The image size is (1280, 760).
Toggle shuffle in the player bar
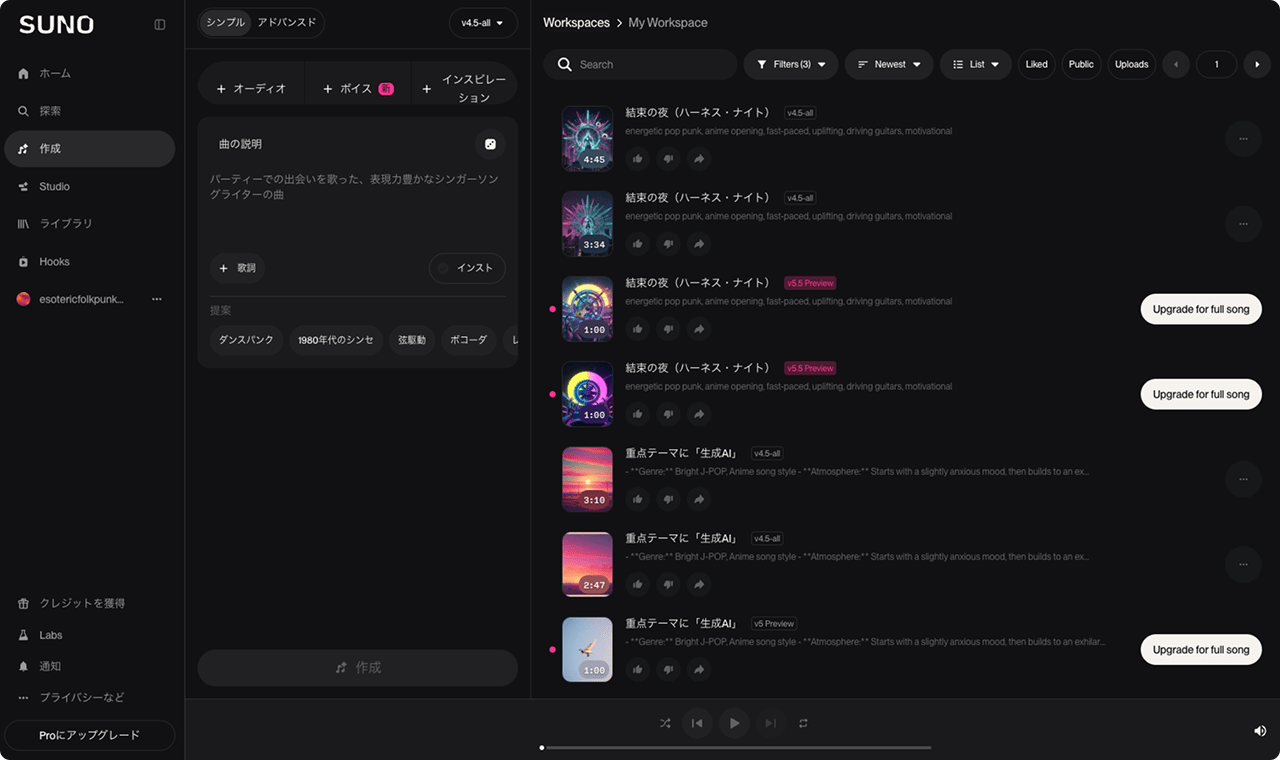[665, 723]
